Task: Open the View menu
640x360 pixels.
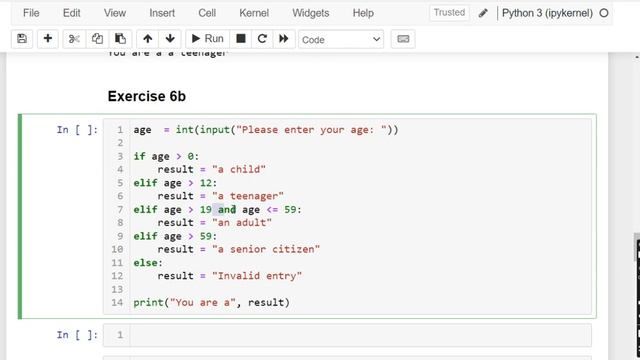Action: point(115,13)
